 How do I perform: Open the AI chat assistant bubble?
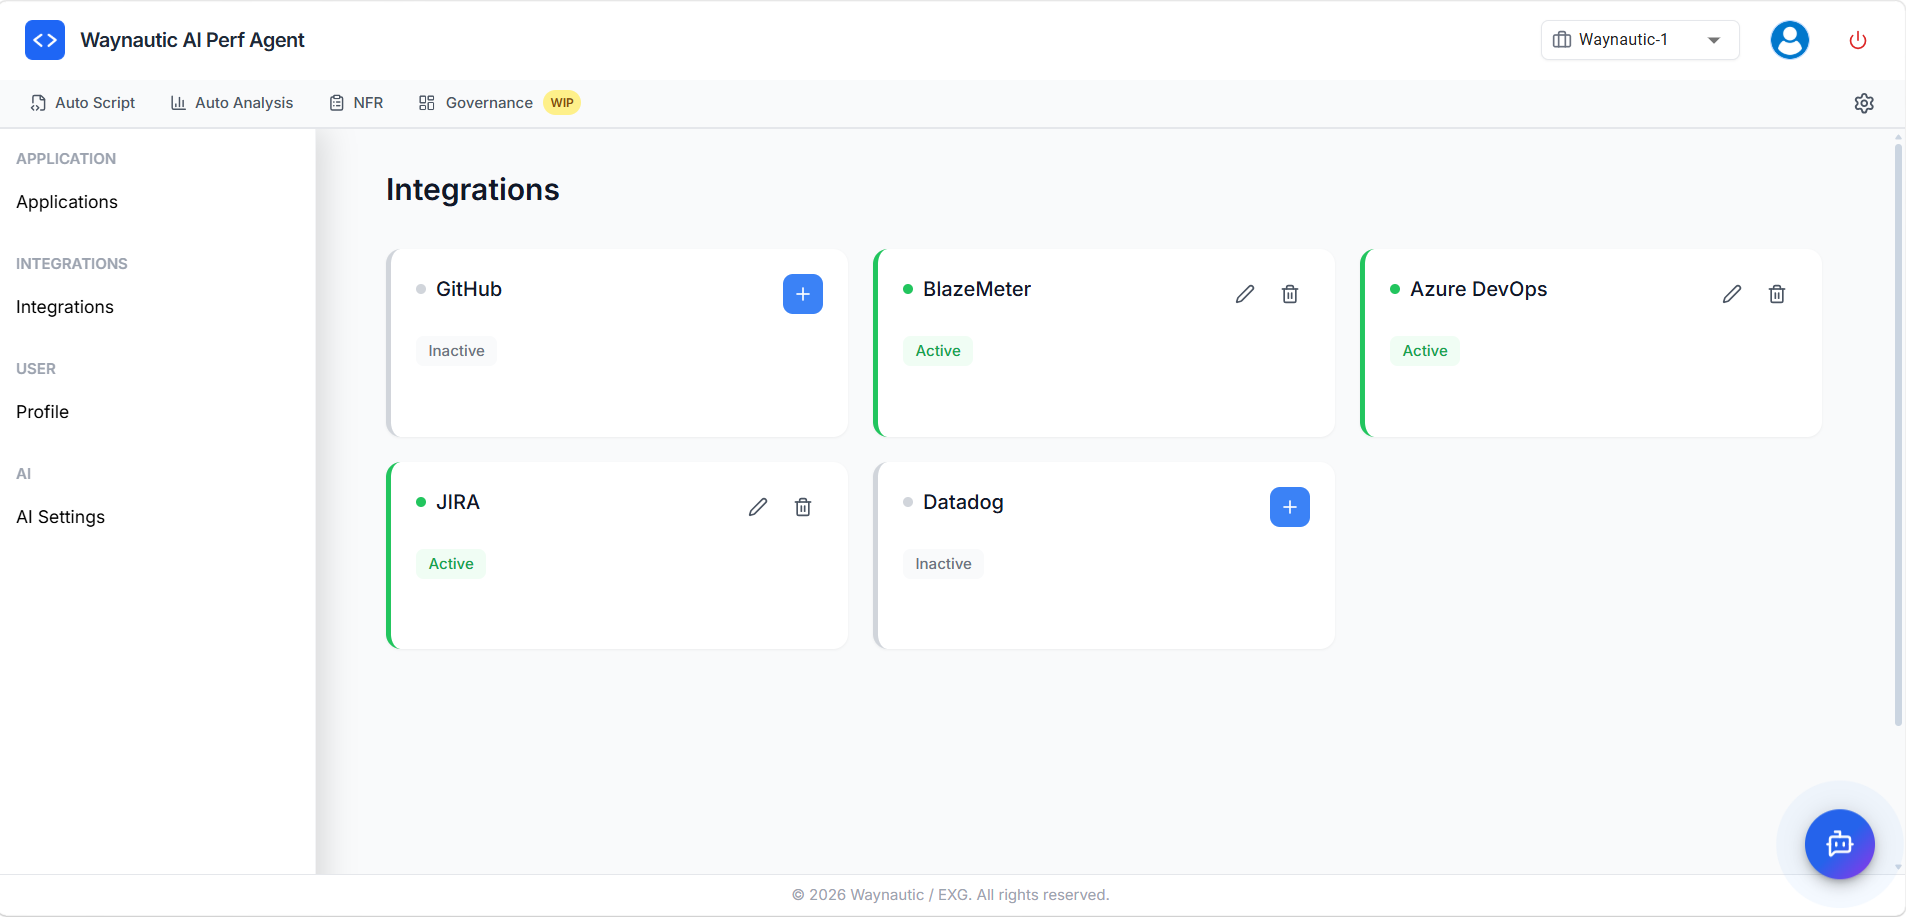[x=1839, y=844]
